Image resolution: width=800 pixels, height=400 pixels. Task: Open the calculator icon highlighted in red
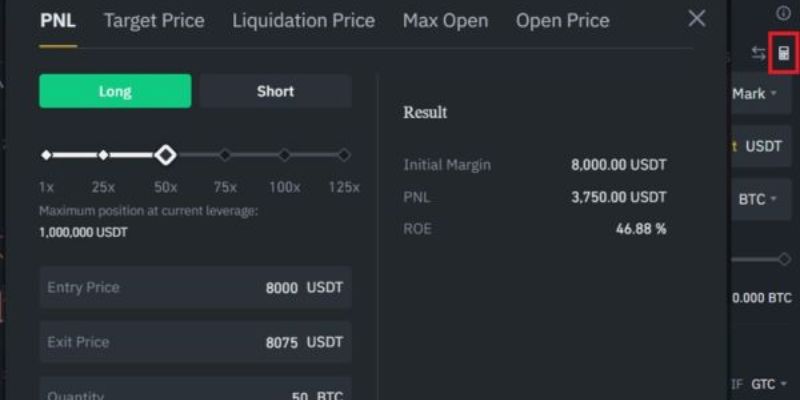[x=784, y=53]
